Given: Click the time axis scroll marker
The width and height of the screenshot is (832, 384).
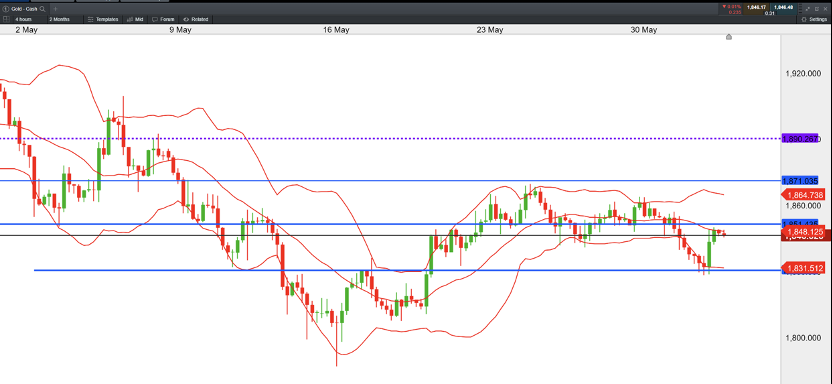Looking at the screenshot, I should tap(729, 37).
